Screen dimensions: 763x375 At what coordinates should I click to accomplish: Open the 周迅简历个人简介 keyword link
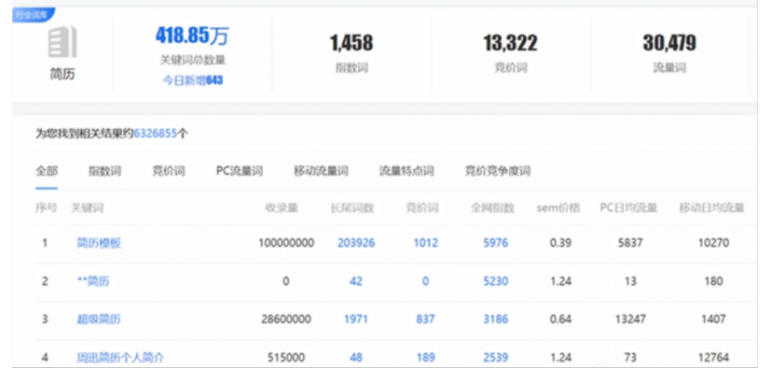121,358
